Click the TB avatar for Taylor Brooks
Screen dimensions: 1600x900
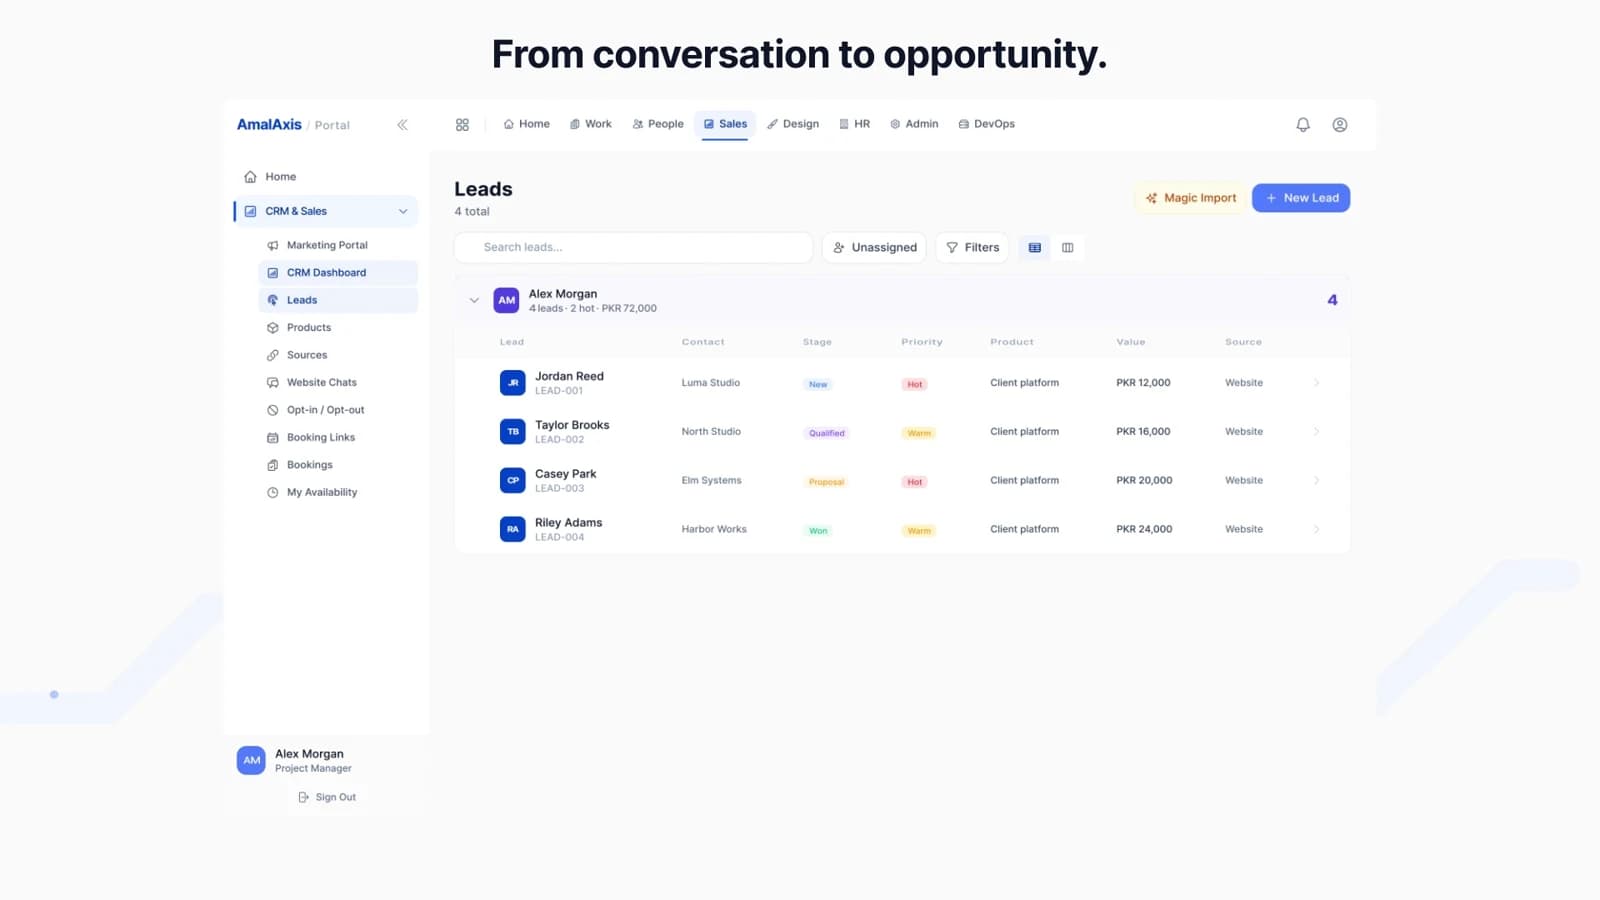512,432
